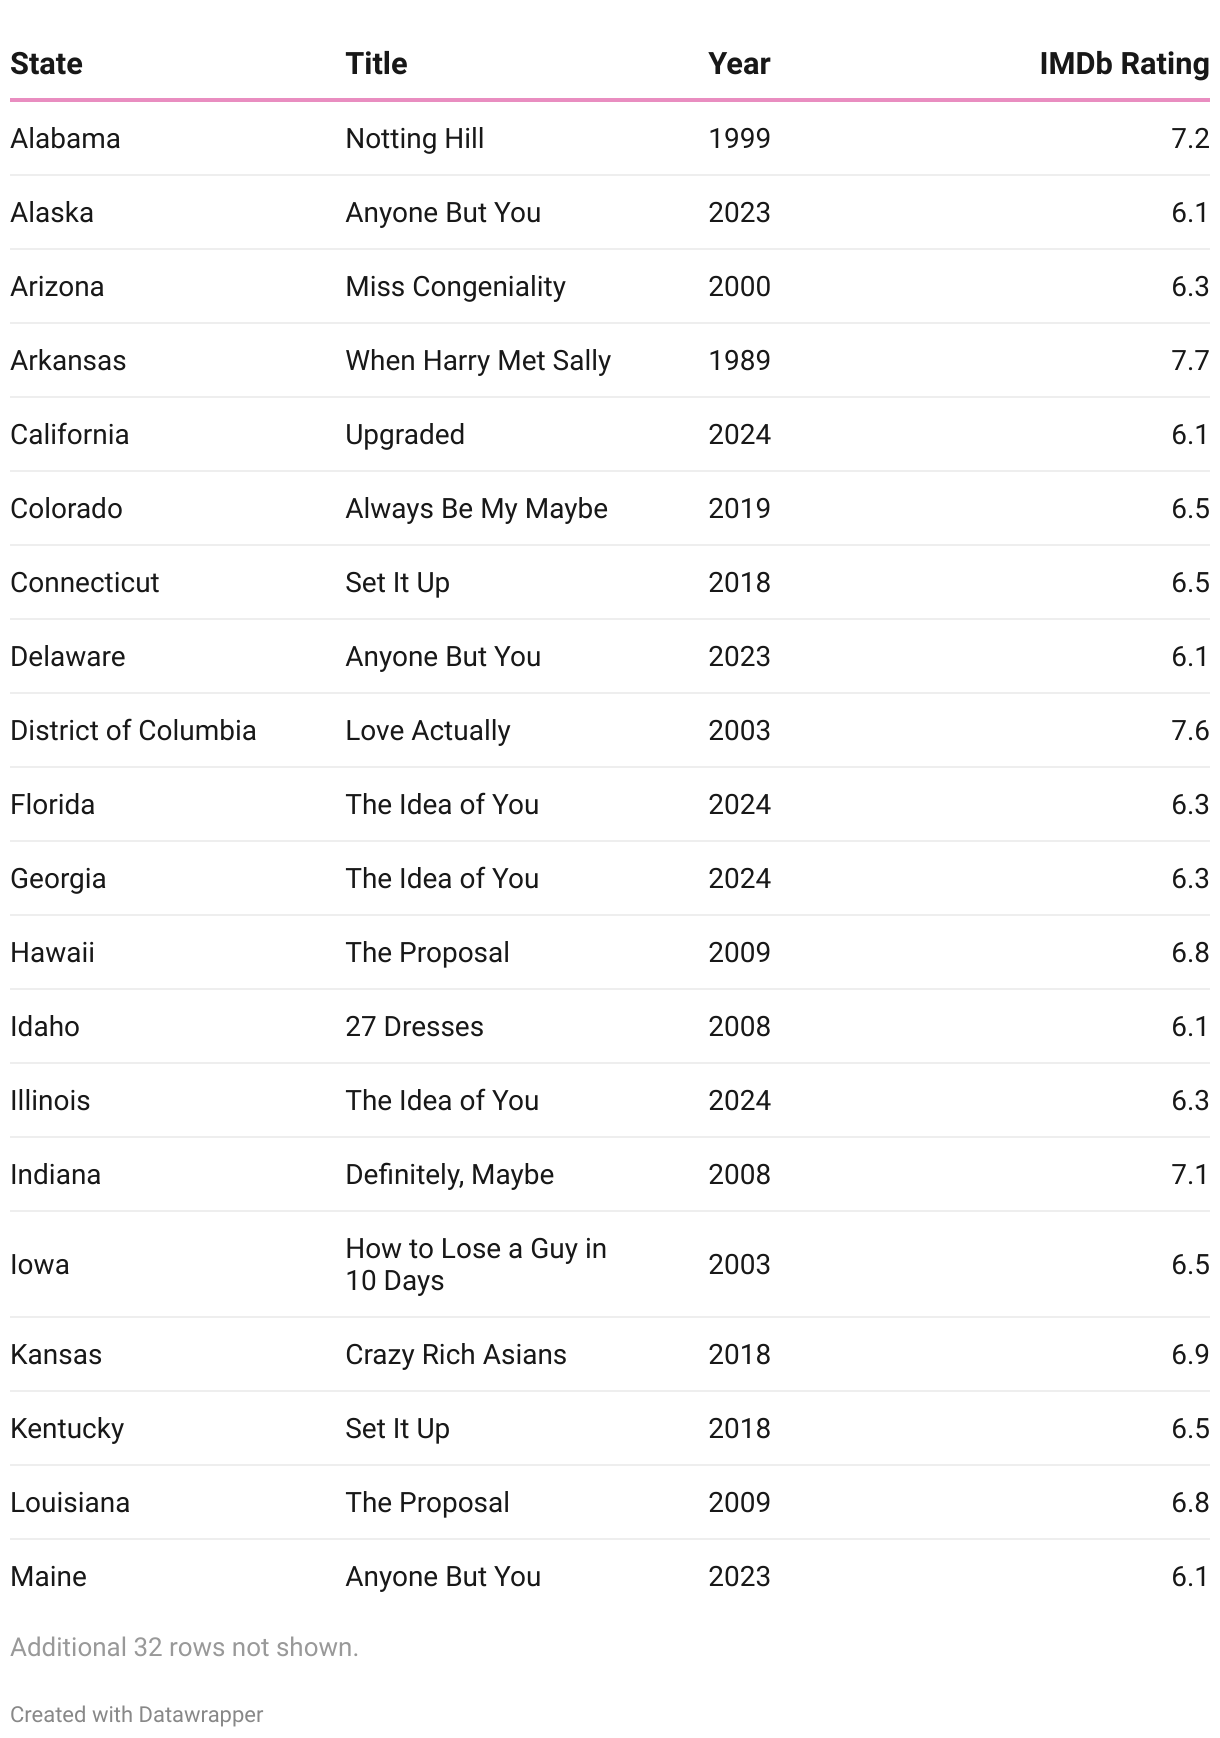Image resolution: width=1220 pixels, height=1738 pixels.
Task: Click the Love Actually title cell
Action: (x=428, y=730)
